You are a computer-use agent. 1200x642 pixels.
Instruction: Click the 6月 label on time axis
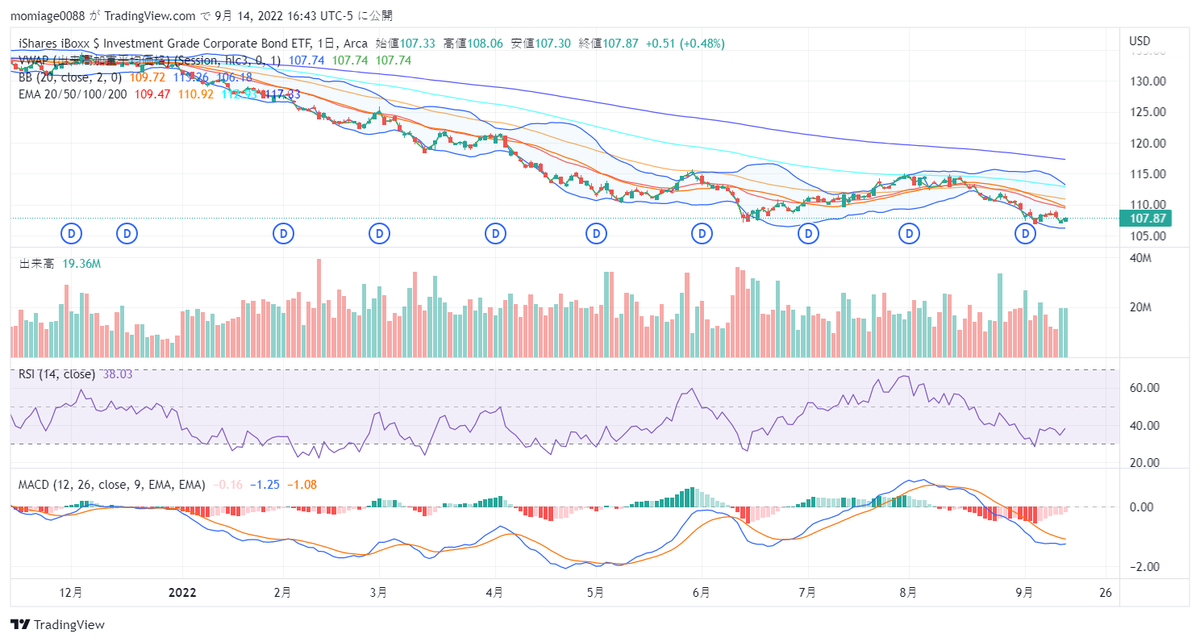point(701,593)
